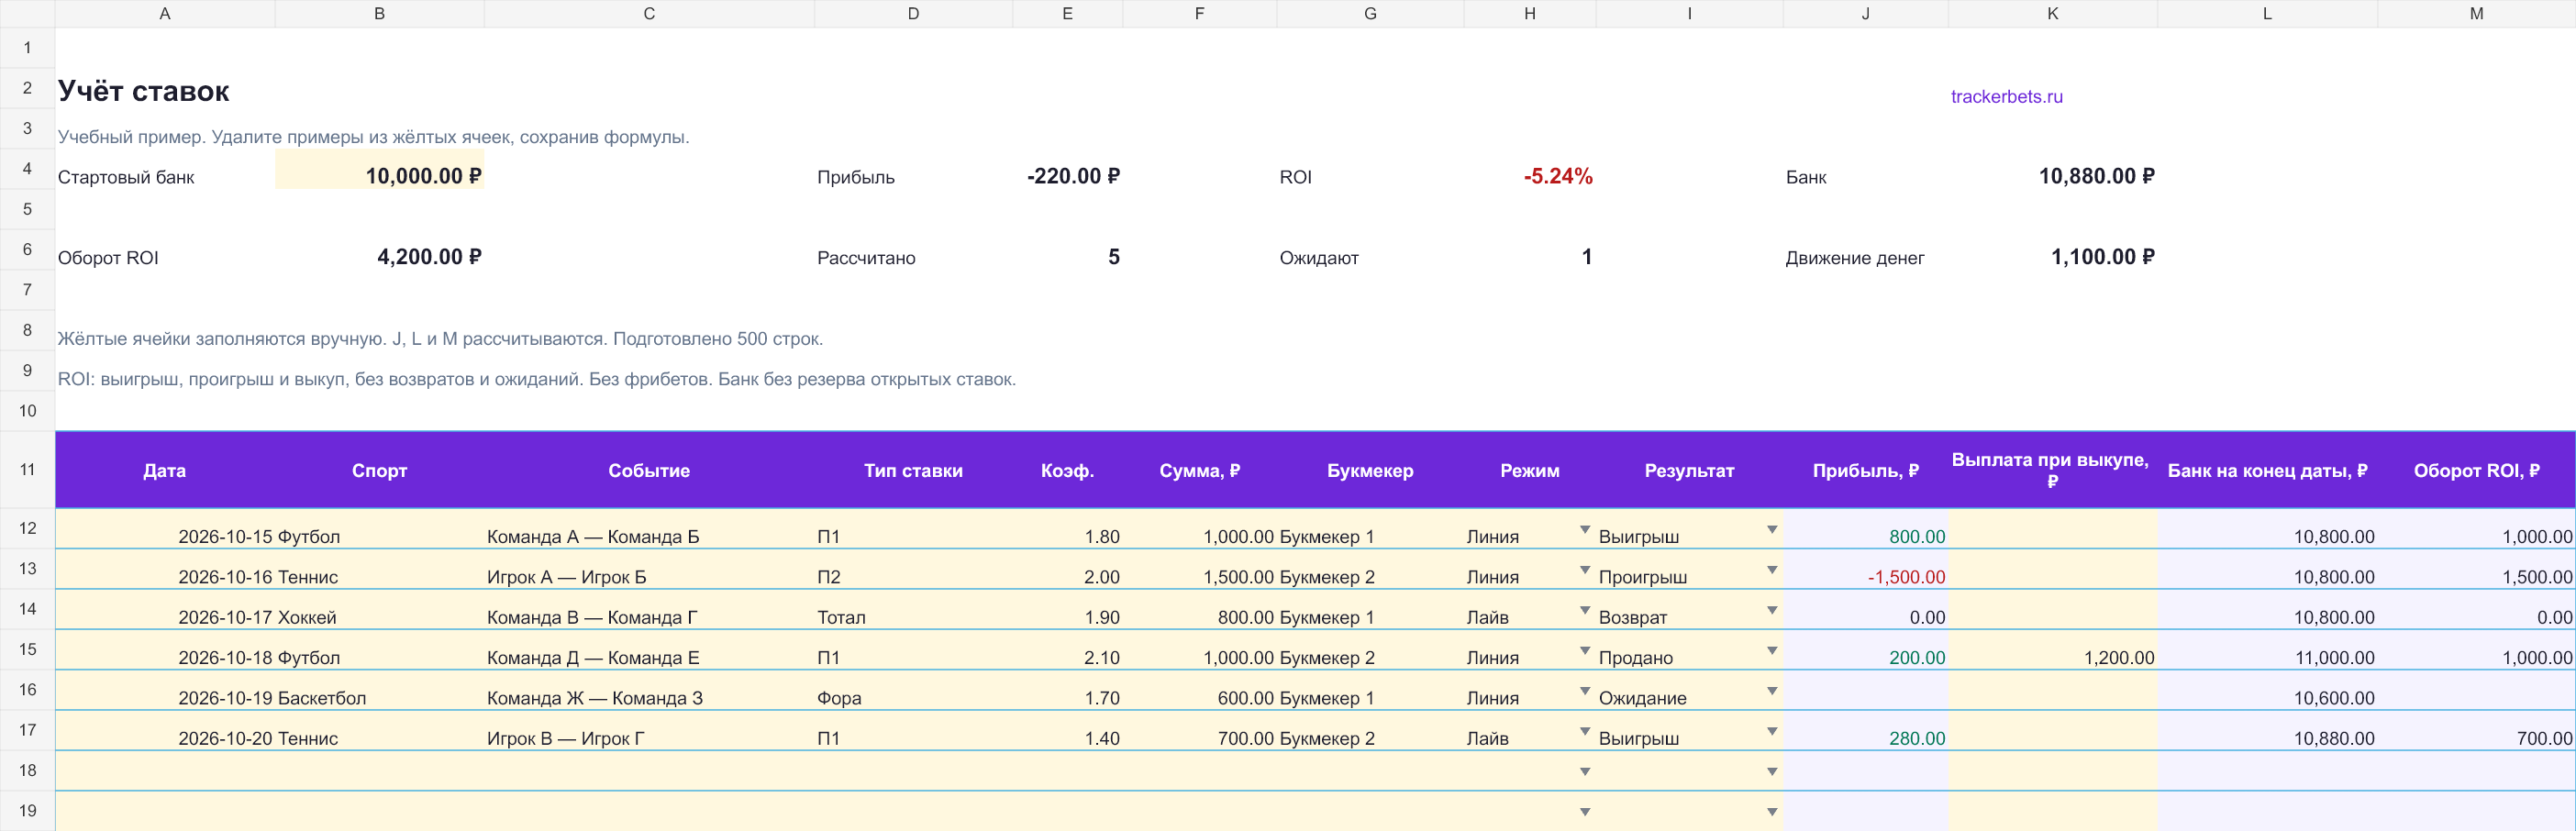Select the cell Команда А — Команда Б
Screen dimensions: 2576x831
pos(649,529)
